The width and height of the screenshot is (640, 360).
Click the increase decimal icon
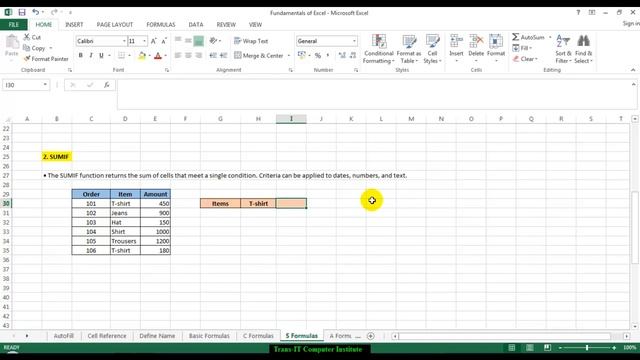(342, 55)
